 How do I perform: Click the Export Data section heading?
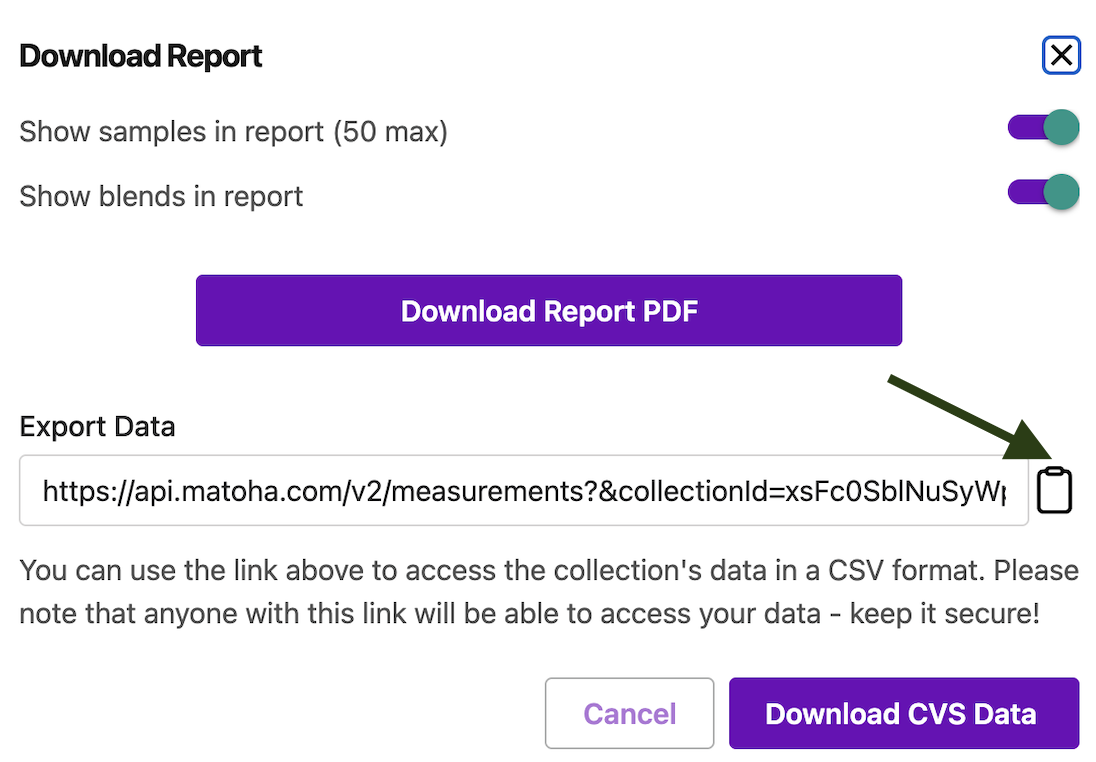click(x=97, y=427)
